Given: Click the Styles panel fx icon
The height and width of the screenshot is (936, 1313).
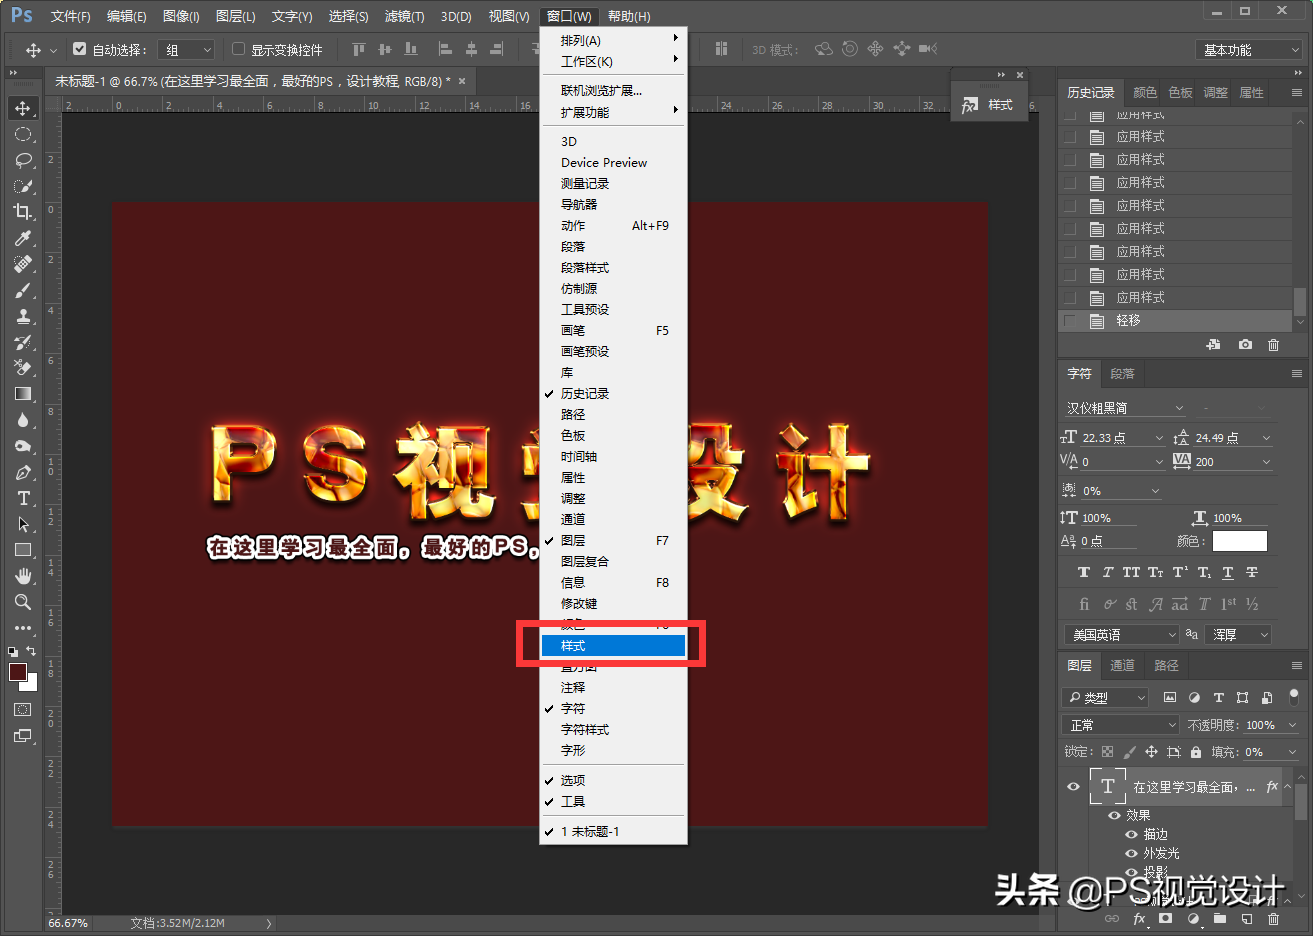Looking at the screenshot, I should coord(969,105).
